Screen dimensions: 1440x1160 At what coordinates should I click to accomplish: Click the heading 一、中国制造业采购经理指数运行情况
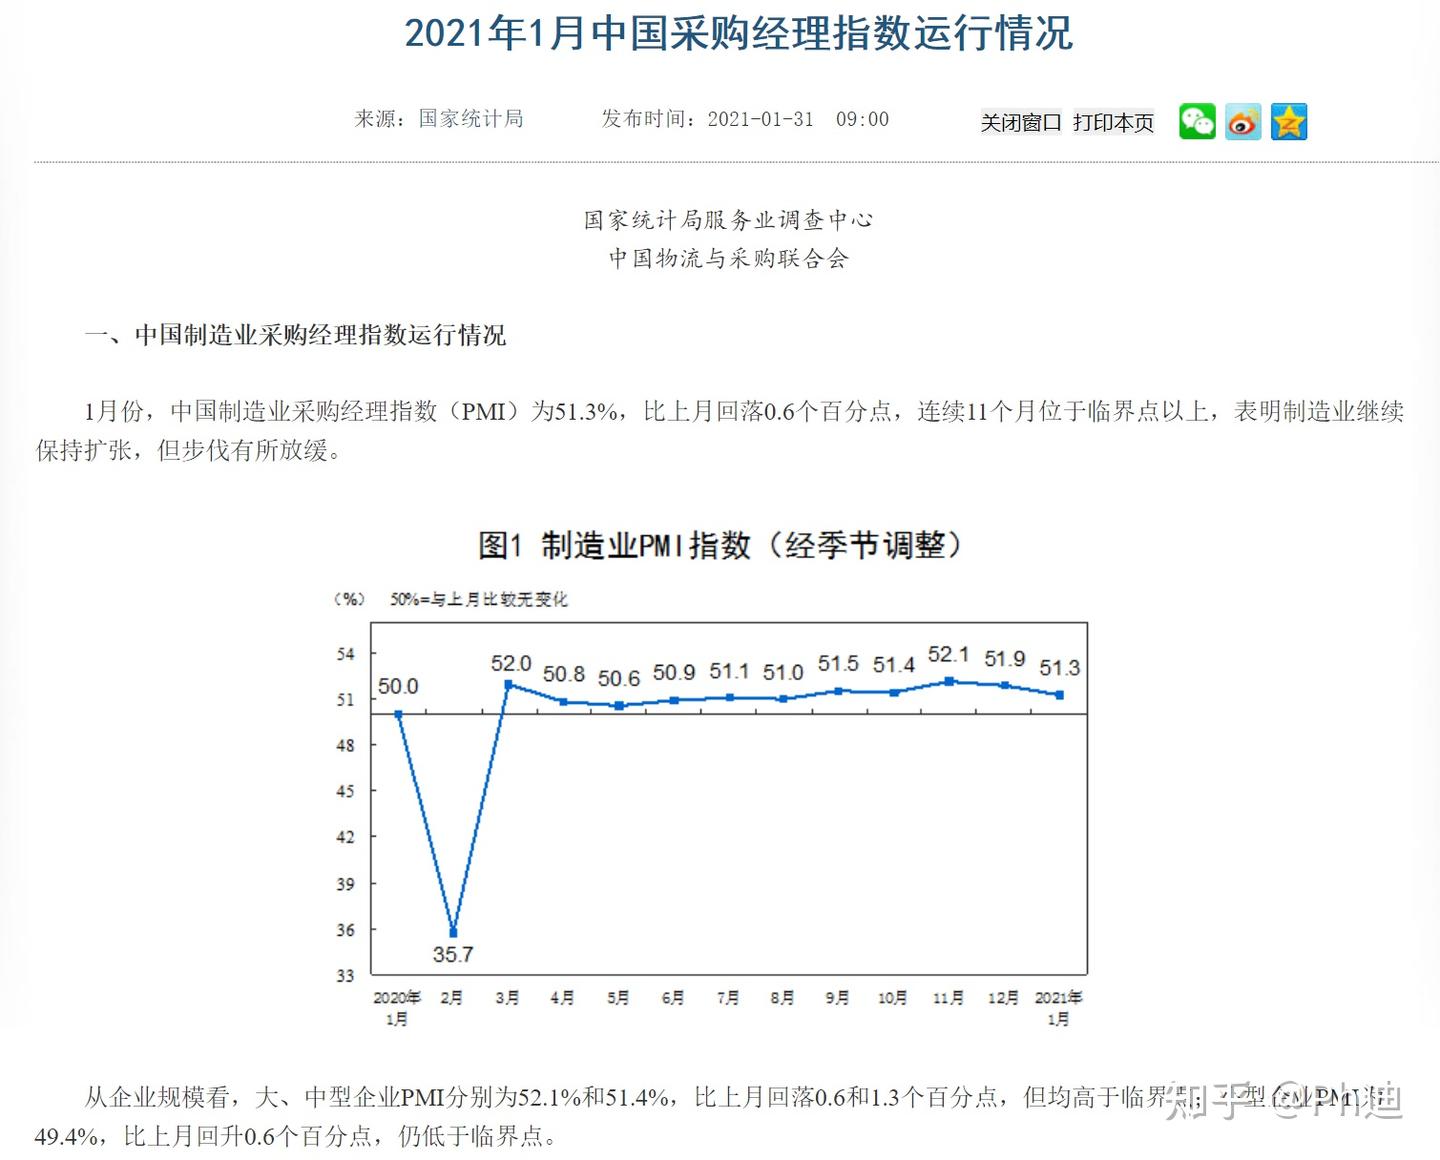(296, 337)
